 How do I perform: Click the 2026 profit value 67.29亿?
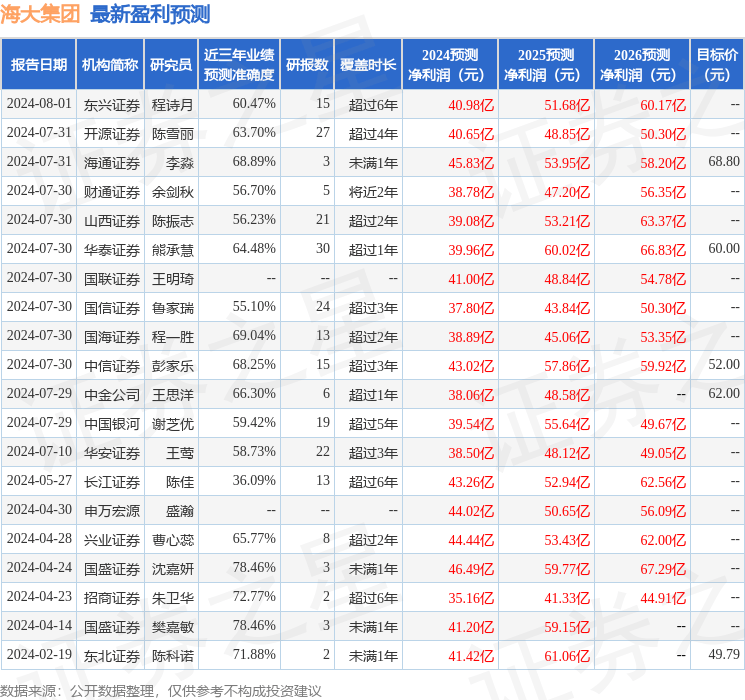[663, 569]
